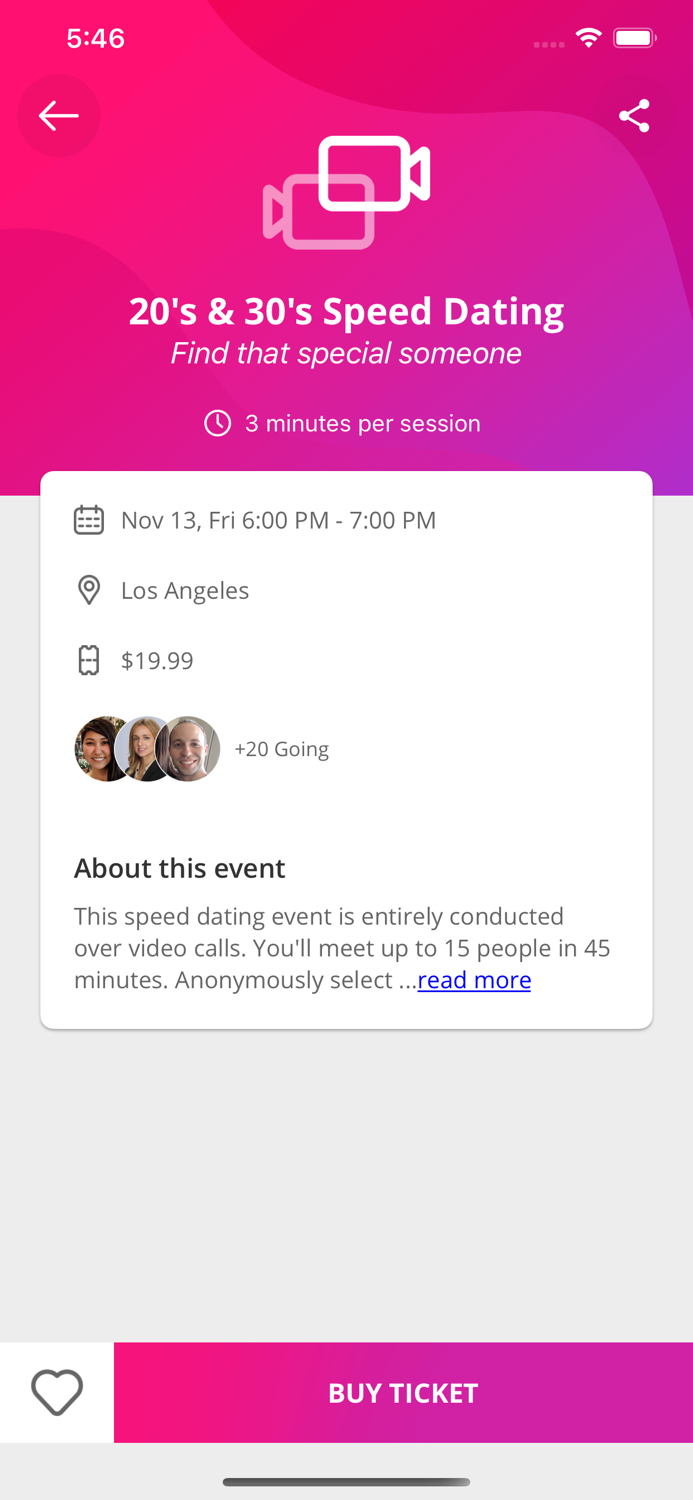Viewport: 693px width, 1500px height.
Task: Open the list of attendees via +20 Going
Action: pyautogui.click(x=282, y=748)
